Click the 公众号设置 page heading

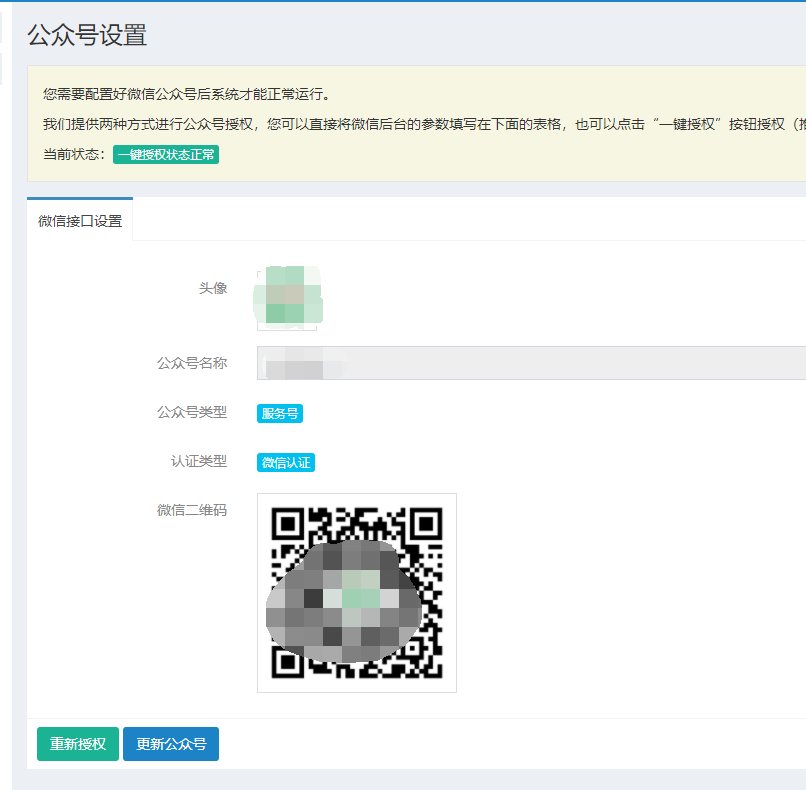[x=87, y=35]
